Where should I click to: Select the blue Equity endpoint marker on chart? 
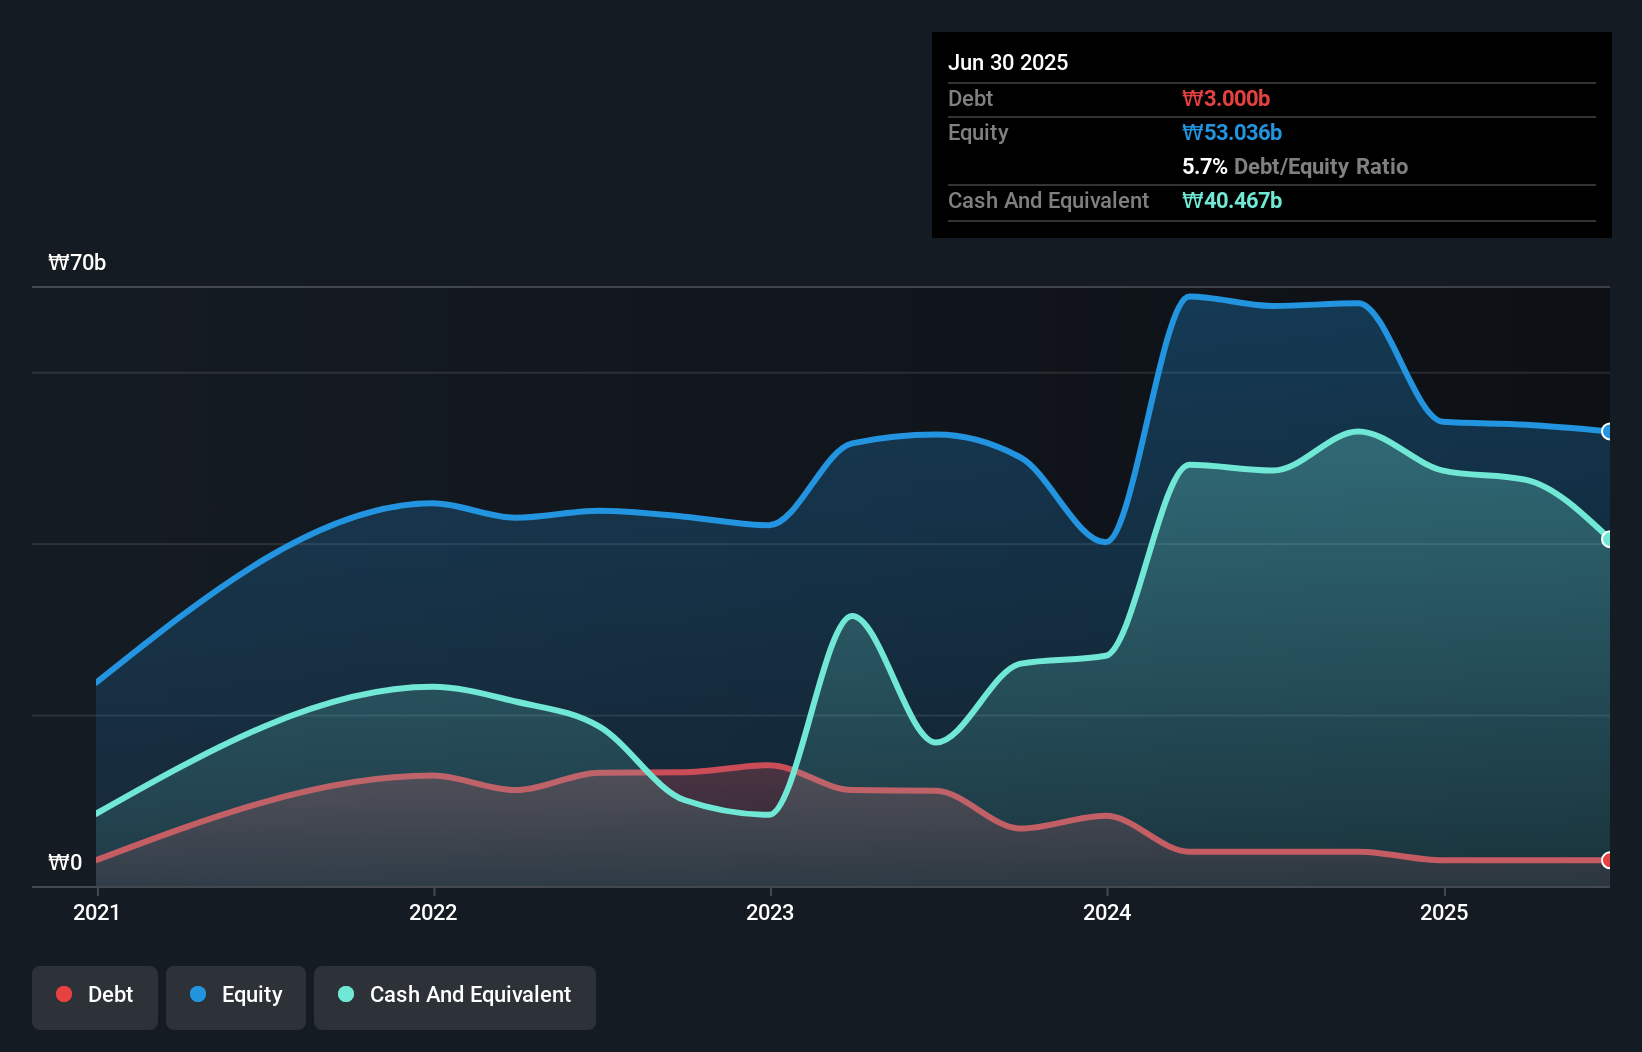1609,432
